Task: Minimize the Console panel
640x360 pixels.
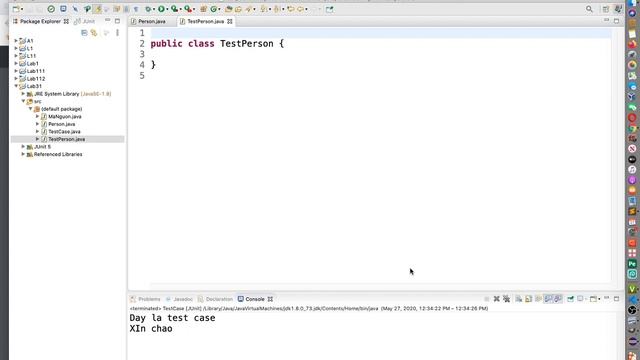Action: point(607,298)
